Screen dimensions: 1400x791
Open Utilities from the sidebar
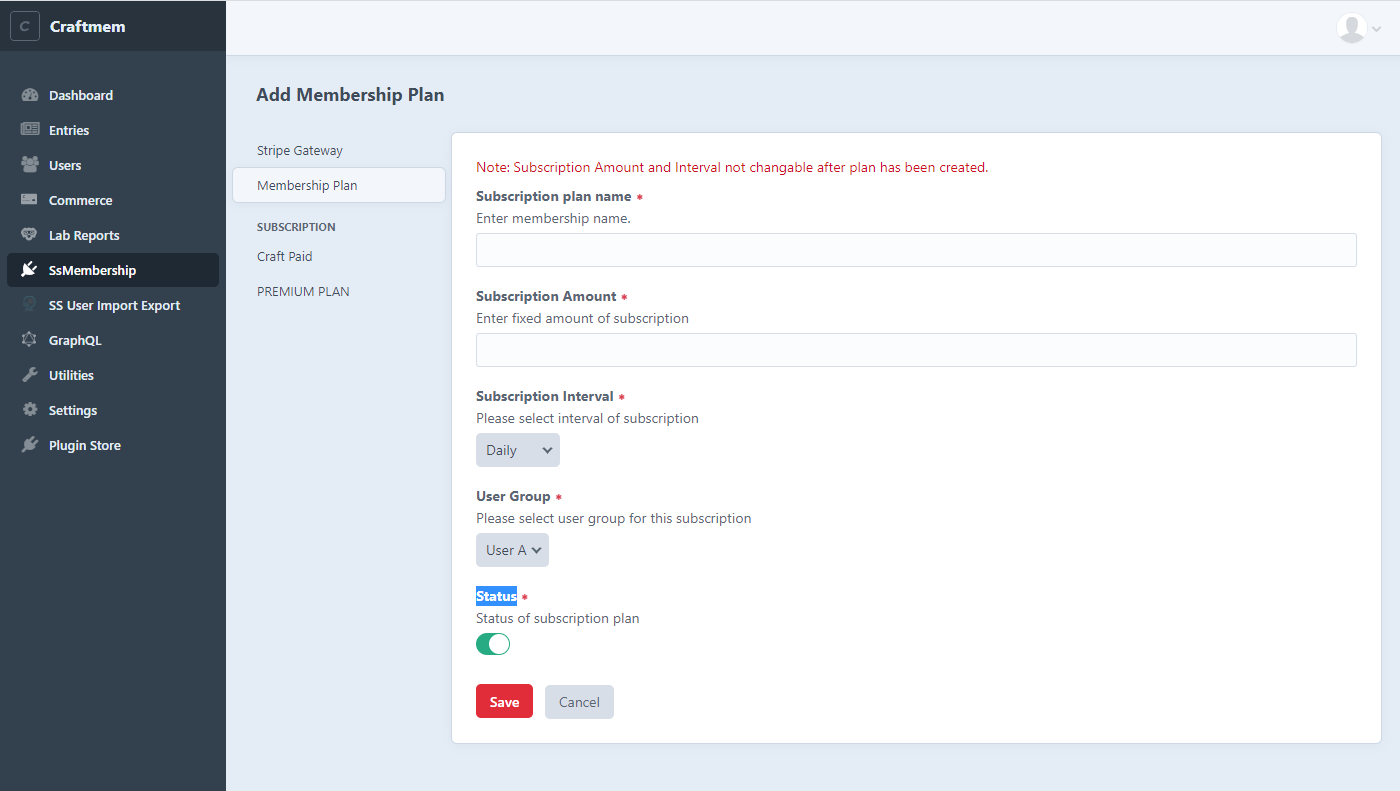(x=112, y=375)
